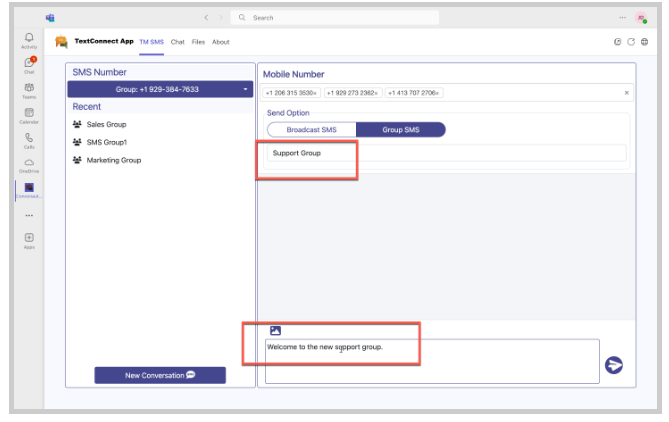Image resolution: width=669 pixels, height=422 pixels.
Task: Remove the +1 206 315 3530 number tag
Action: (x=316, y=93)
